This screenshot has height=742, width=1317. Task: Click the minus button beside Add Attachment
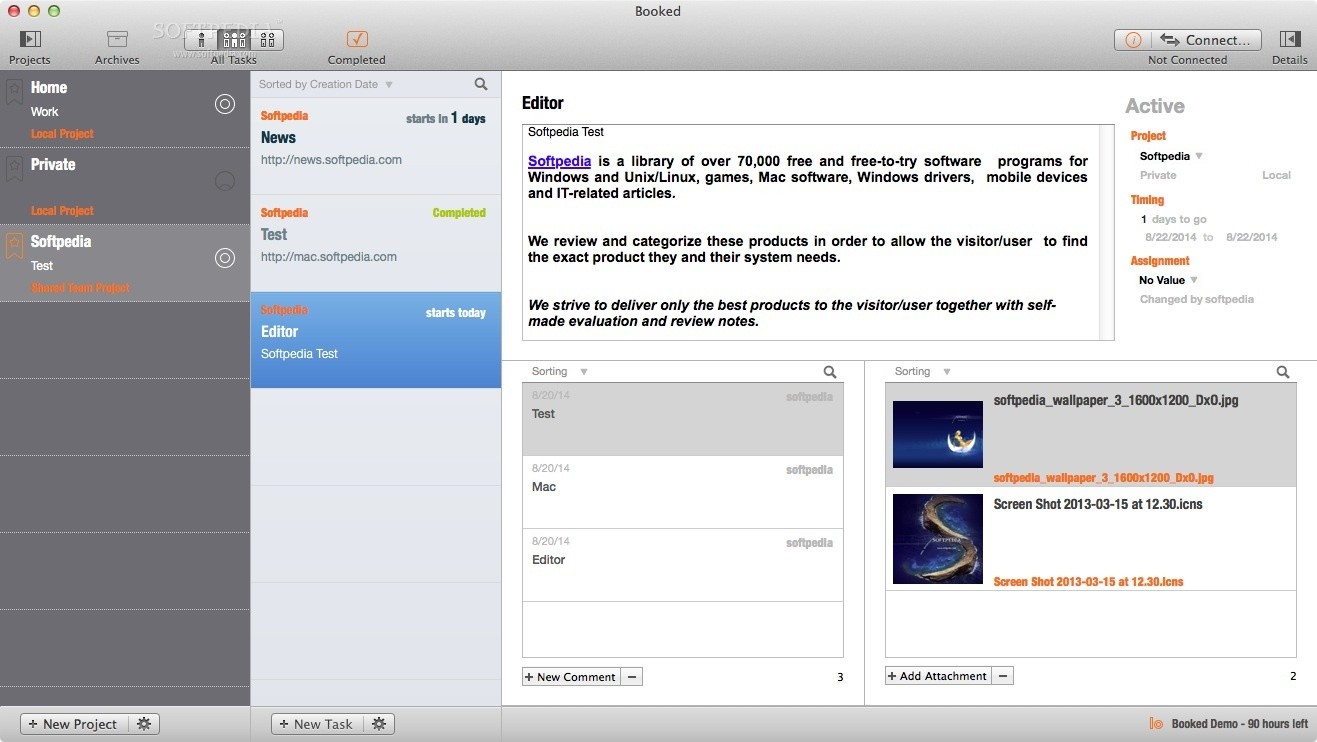[1003, 676]
